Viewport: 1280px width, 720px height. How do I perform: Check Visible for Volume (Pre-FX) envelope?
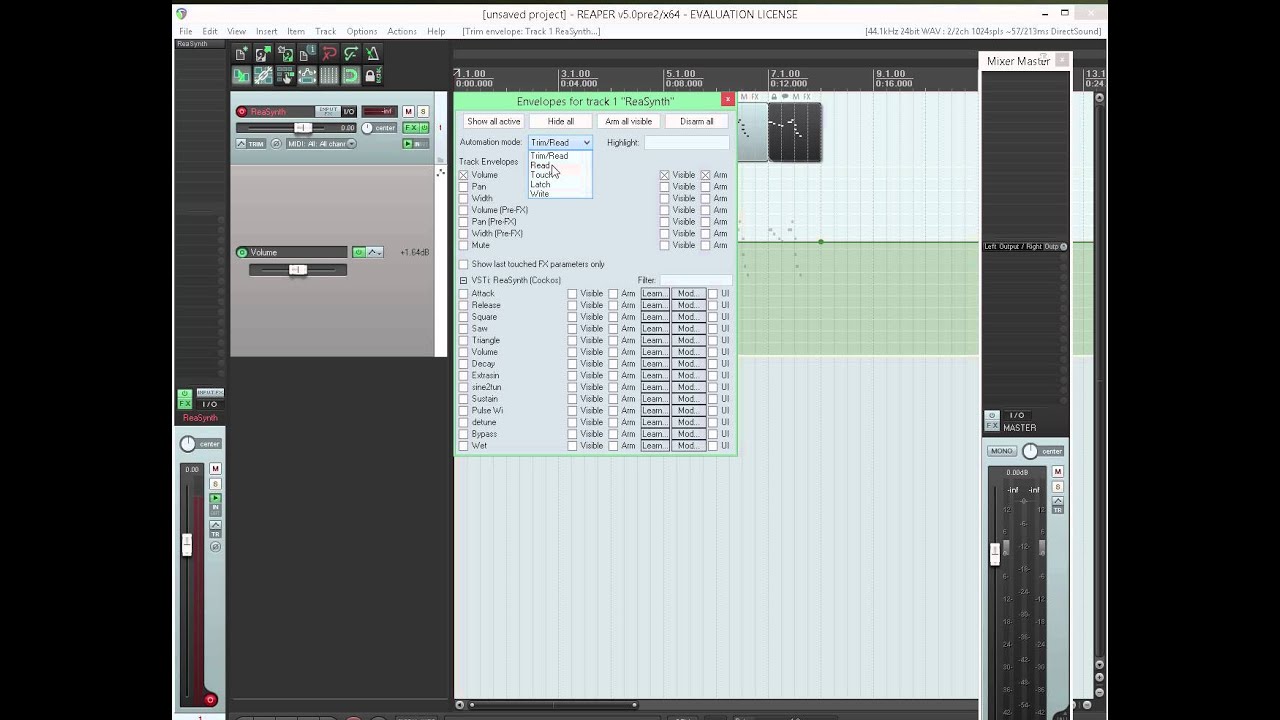664,210
